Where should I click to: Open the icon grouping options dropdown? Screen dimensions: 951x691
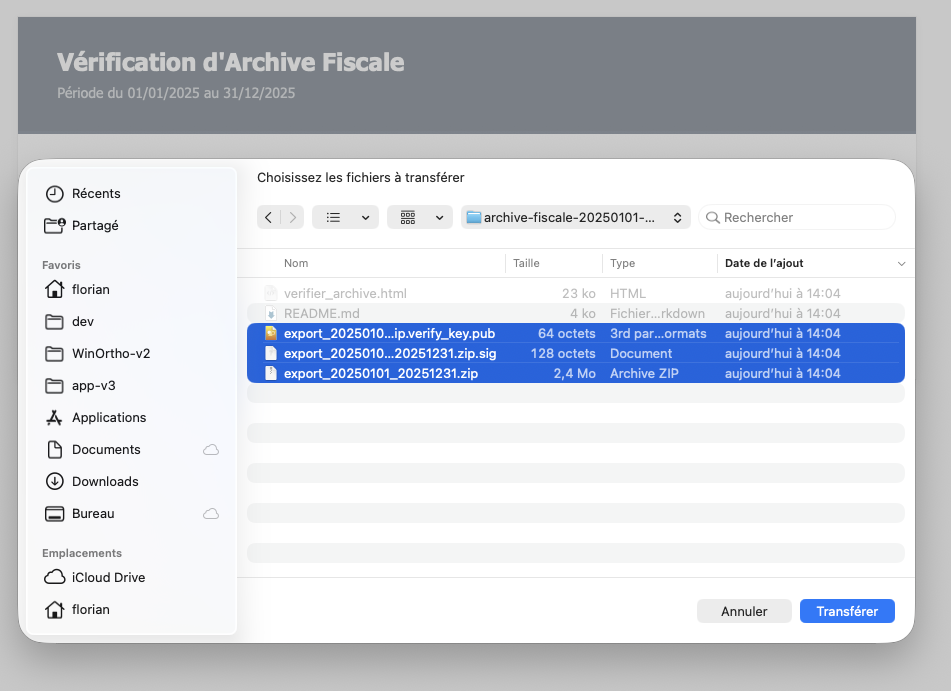tap(420, 217)
